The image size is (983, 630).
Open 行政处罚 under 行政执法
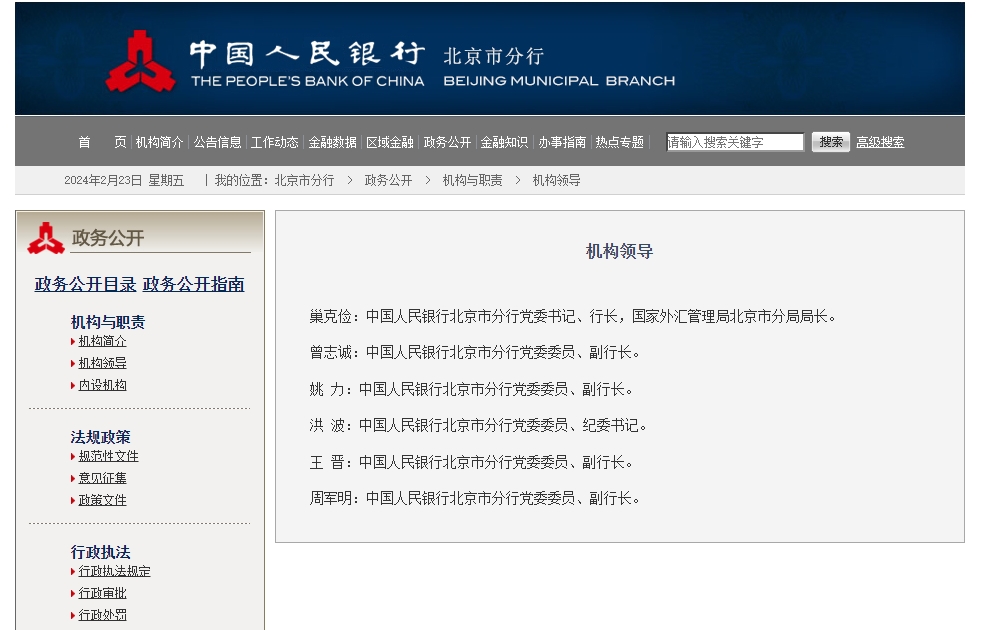[103, 615]
